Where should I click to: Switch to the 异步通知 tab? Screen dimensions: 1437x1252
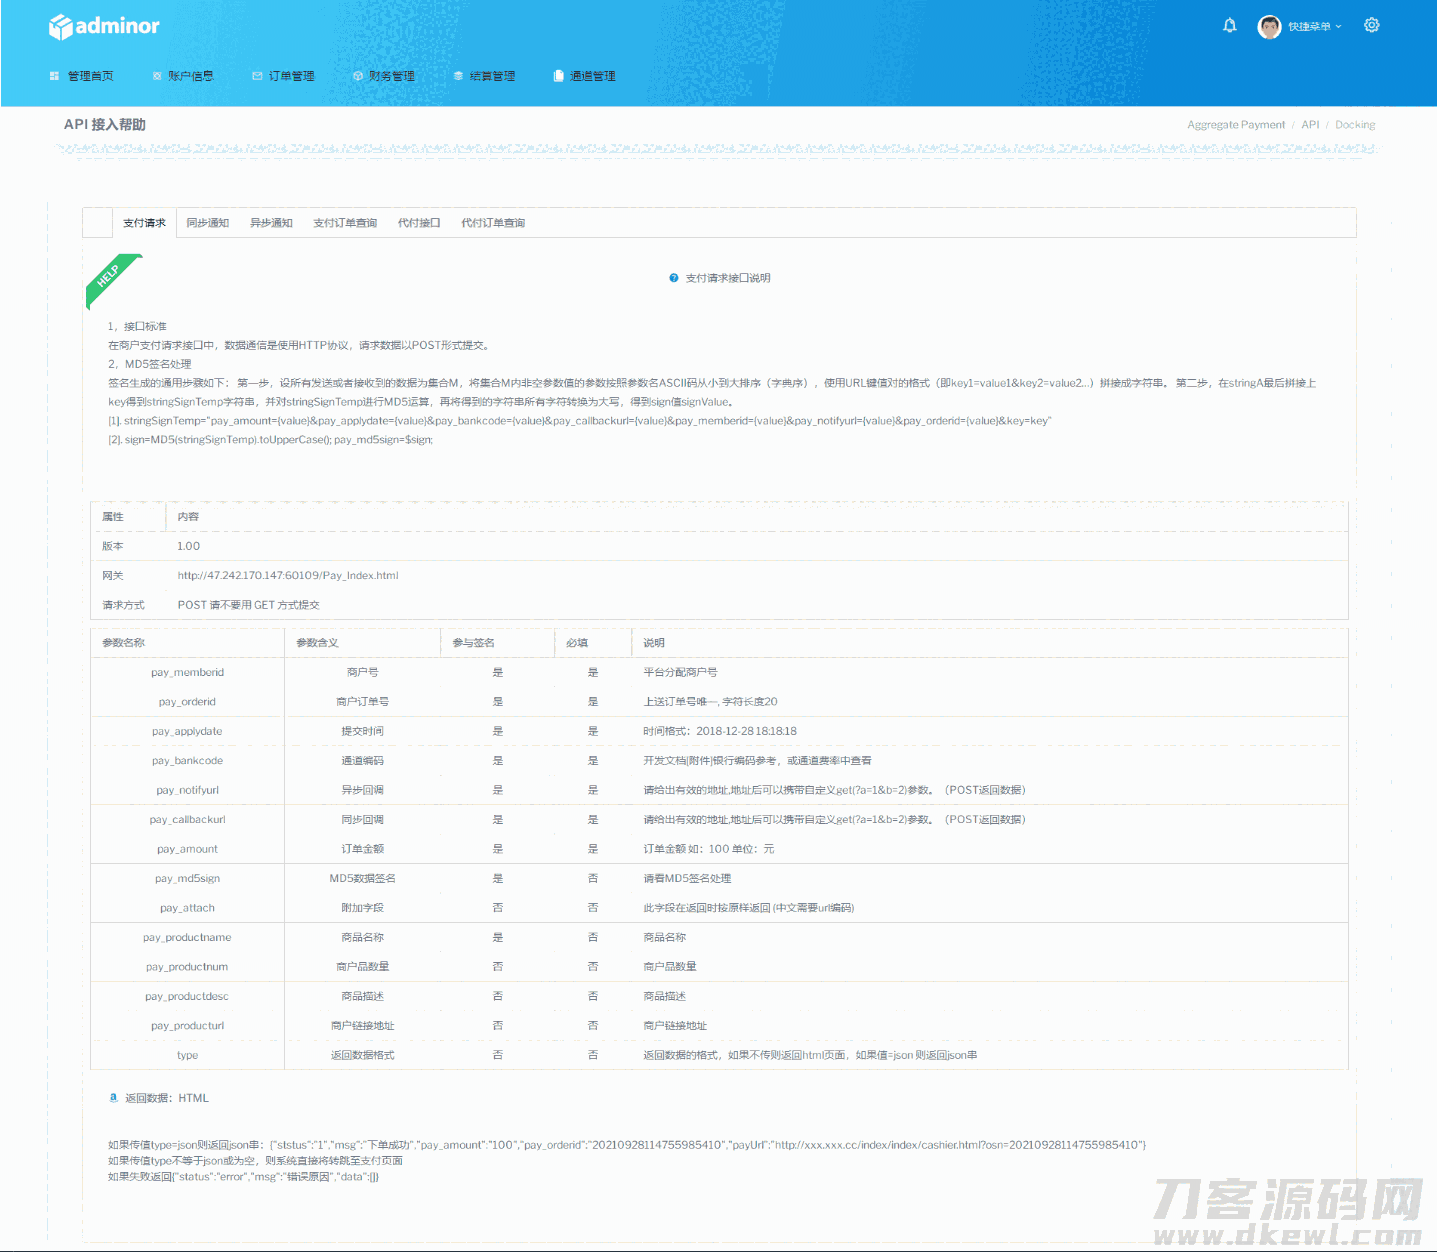pyautogui.click(x=271, y=223)
